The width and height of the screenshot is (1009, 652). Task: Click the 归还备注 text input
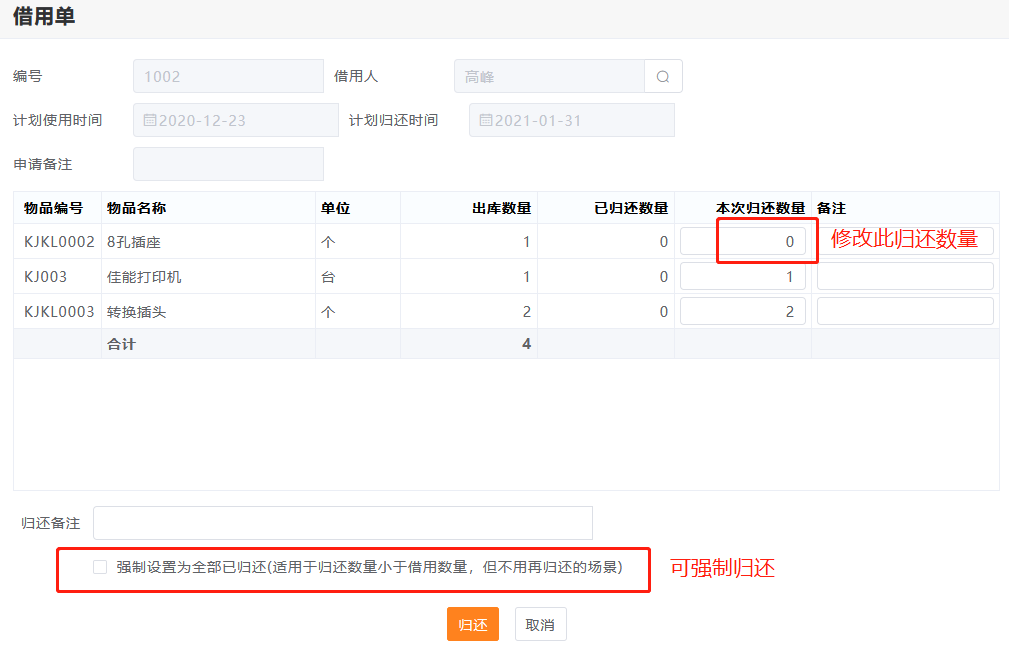coord(342,523)
